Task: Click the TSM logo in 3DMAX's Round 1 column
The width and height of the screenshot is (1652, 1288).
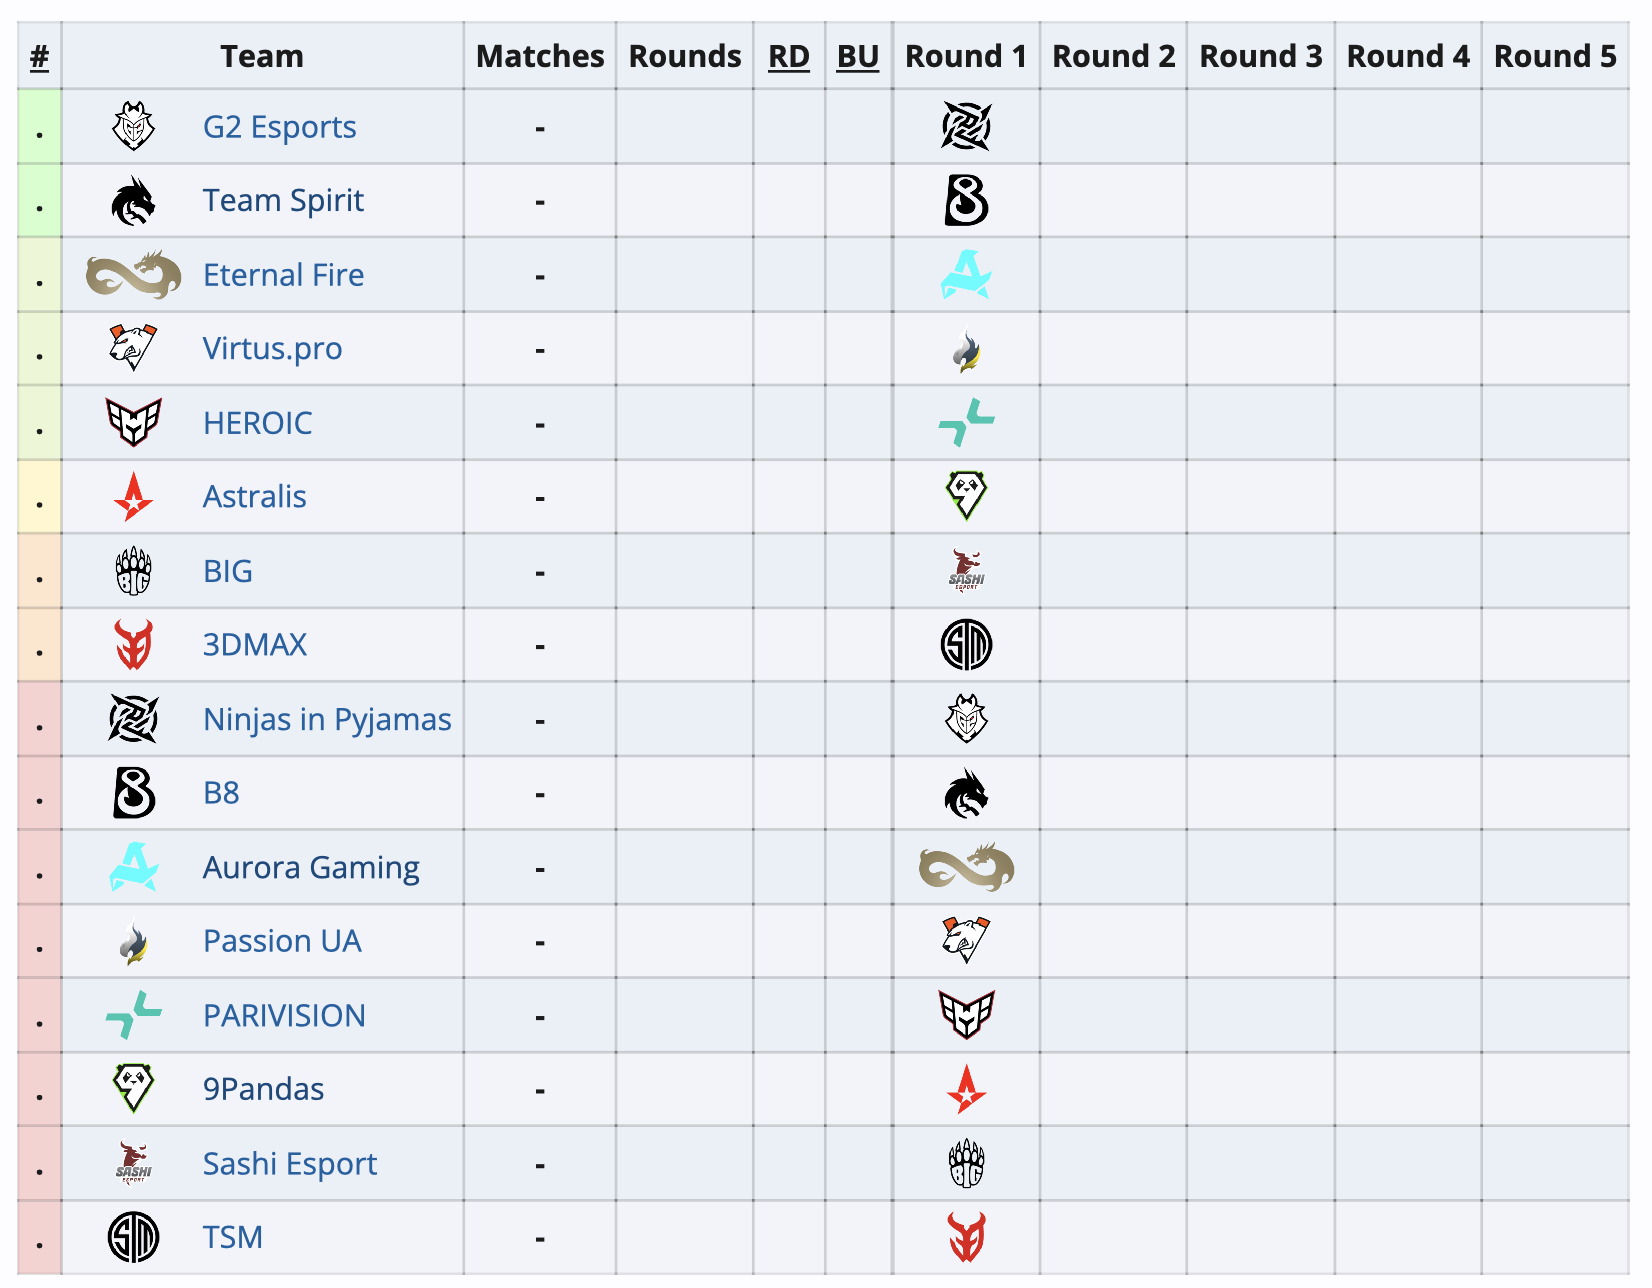Action: [x=966, y=644]
